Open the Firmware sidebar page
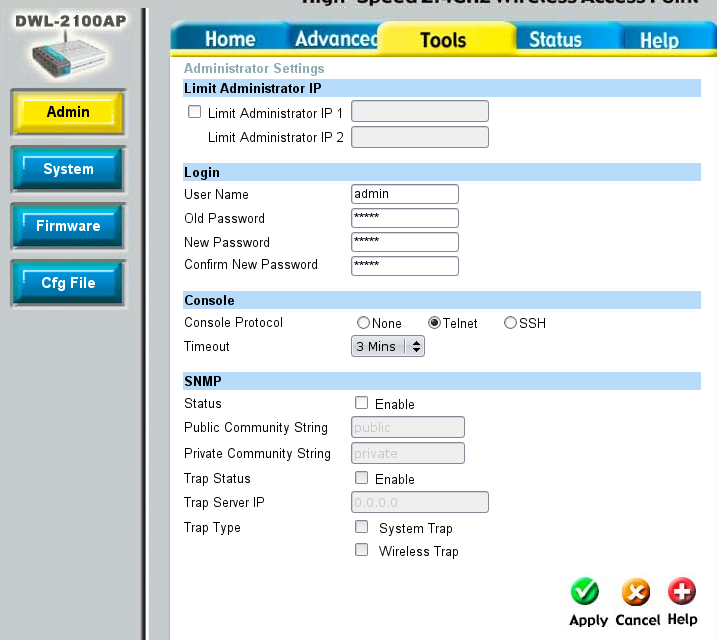 click(68, 226)
